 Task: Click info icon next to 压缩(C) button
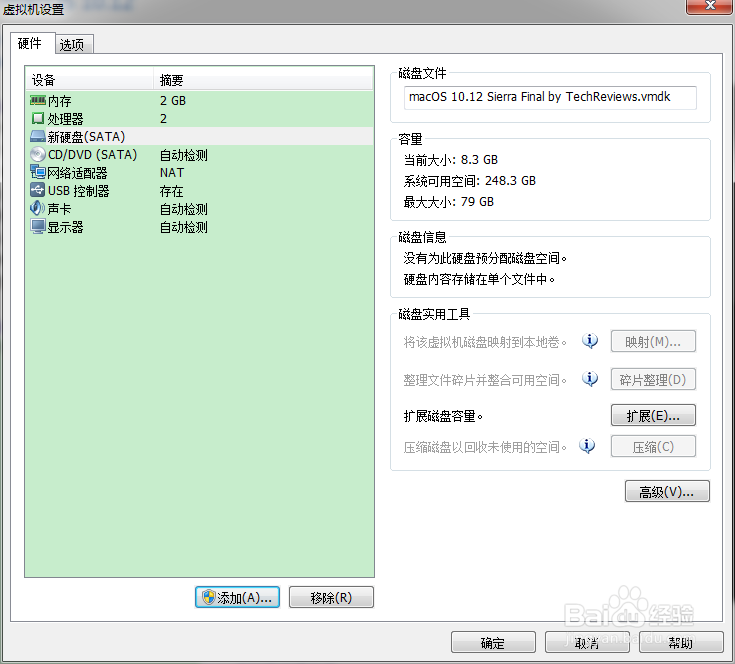pyautogui.click(x=587, y=446)
